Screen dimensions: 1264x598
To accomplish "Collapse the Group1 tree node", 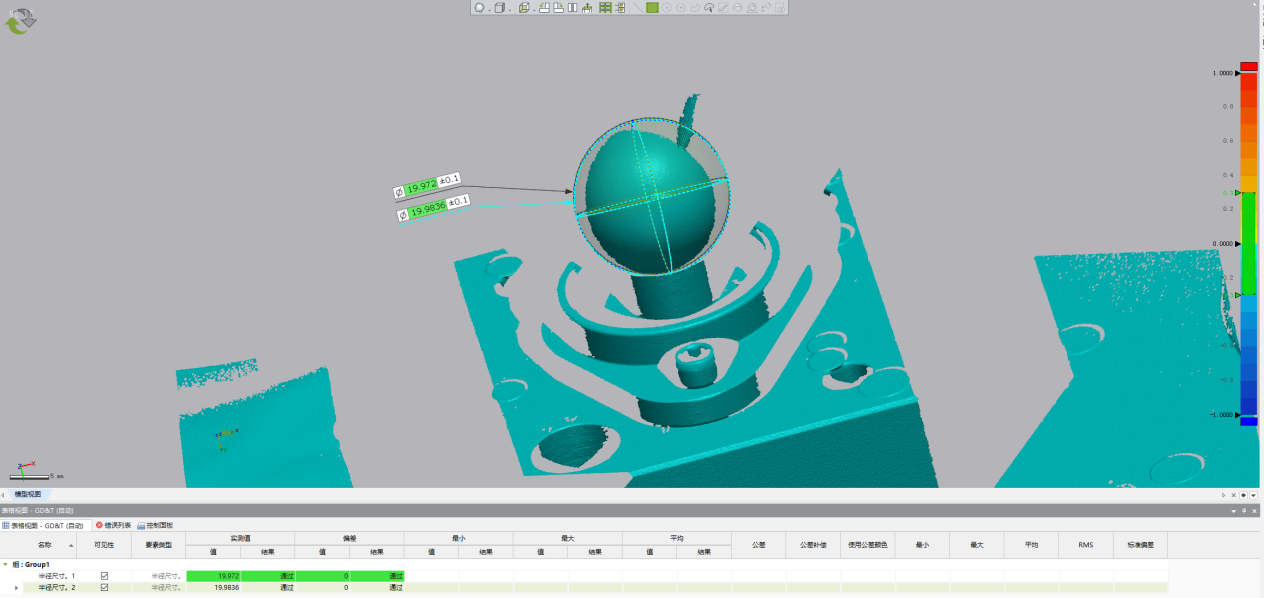I will point(5,564).
